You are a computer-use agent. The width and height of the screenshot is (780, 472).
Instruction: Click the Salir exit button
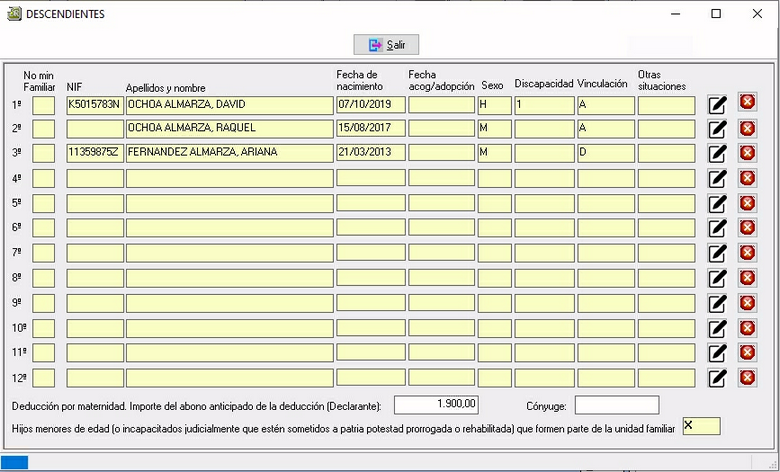point(386,45)
